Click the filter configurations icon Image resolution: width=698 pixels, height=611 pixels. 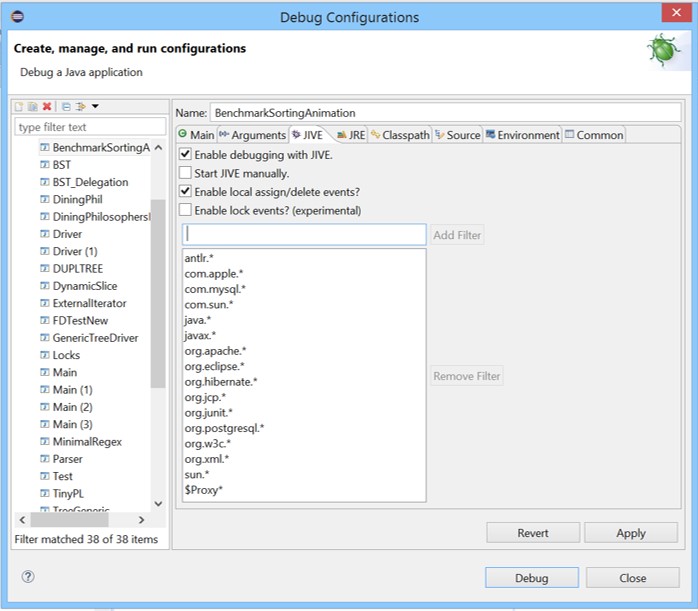click(x=80, y=106)
